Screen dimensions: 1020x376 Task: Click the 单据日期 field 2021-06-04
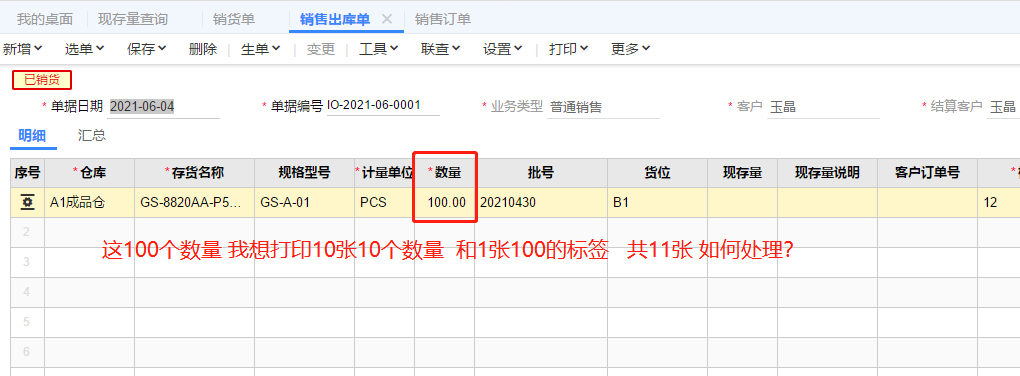[164, 107]
